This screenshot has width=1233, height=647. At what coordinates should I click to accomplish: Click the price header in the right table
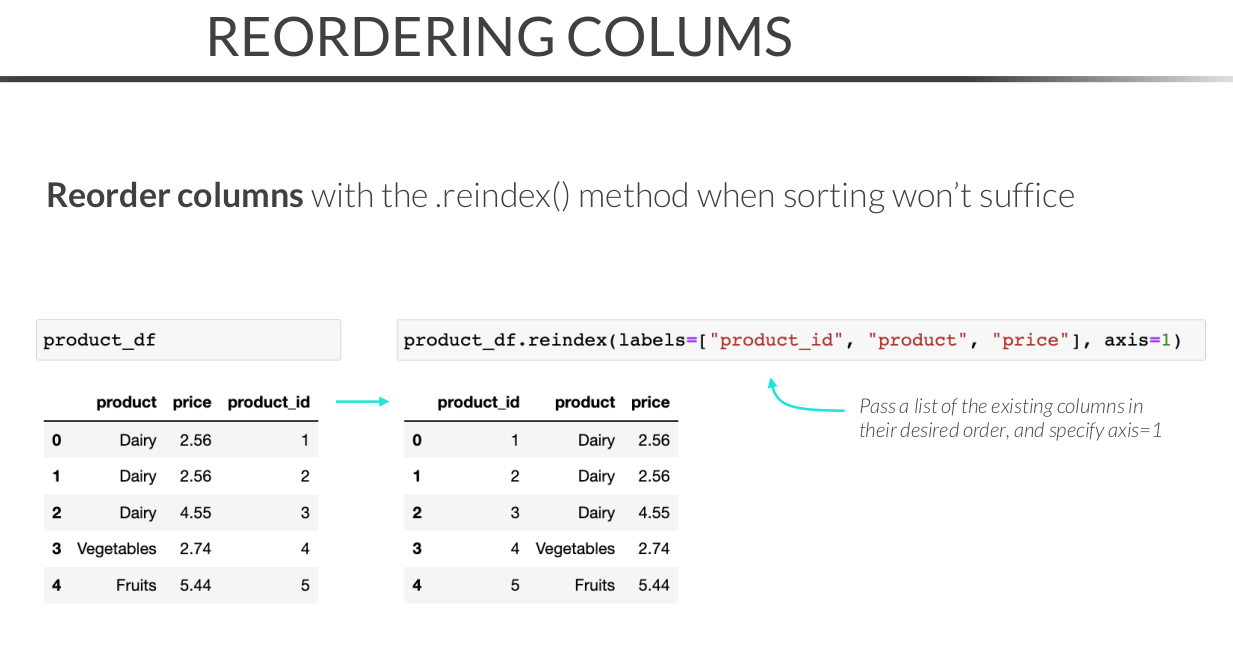[x=650, y=402]
